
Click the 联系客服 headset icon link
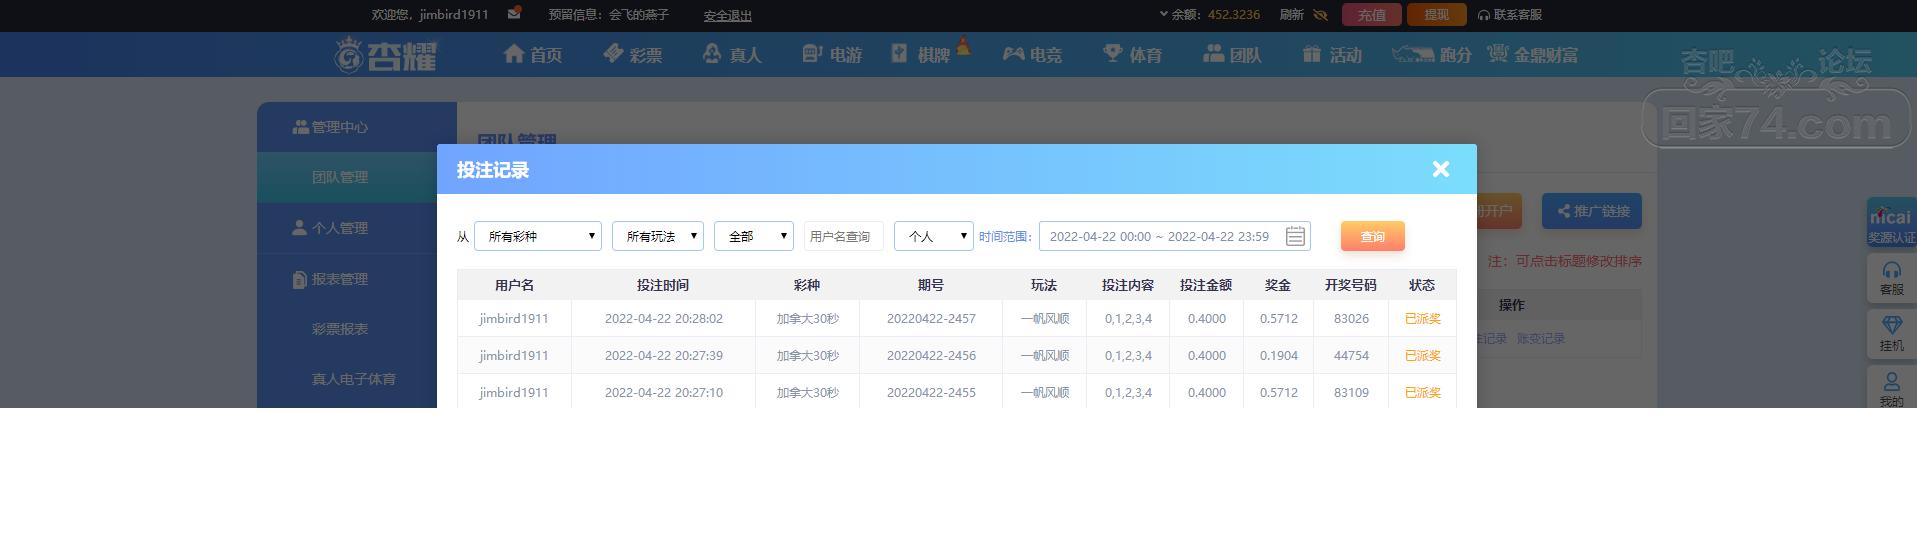(1510, 15)
